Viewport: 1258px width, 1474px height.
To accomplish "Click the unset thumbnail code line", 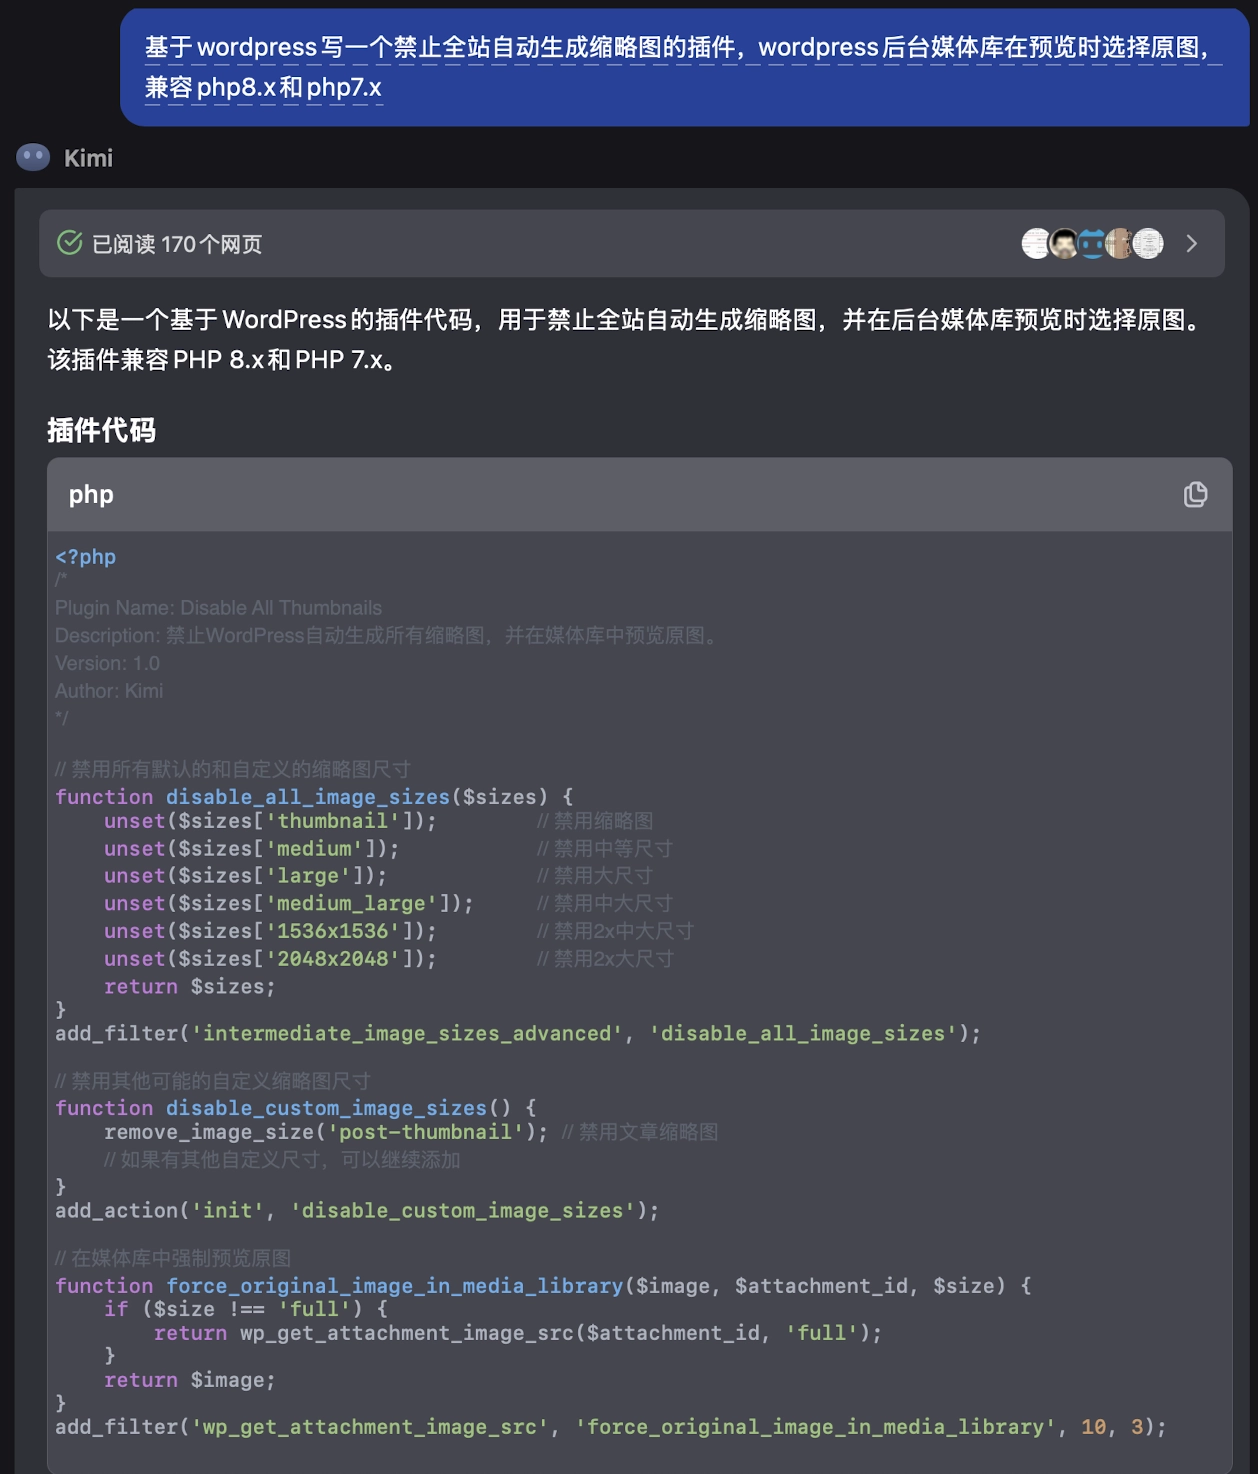I will point(270,821).
